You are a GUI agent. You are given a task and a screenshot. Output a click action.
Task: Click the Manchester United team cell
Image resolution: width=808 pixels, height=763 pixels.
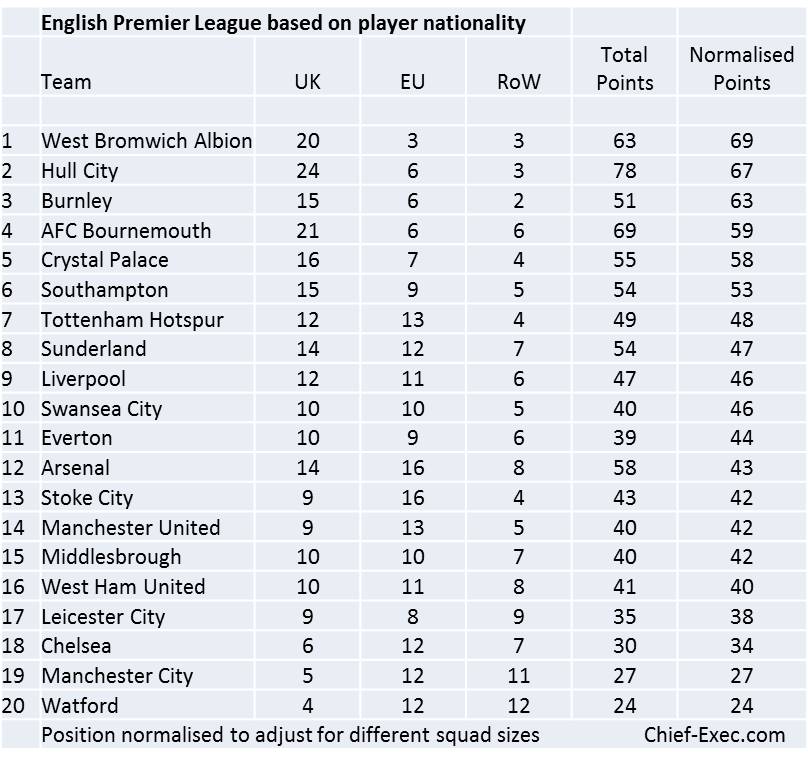click(x=130, y=527)
